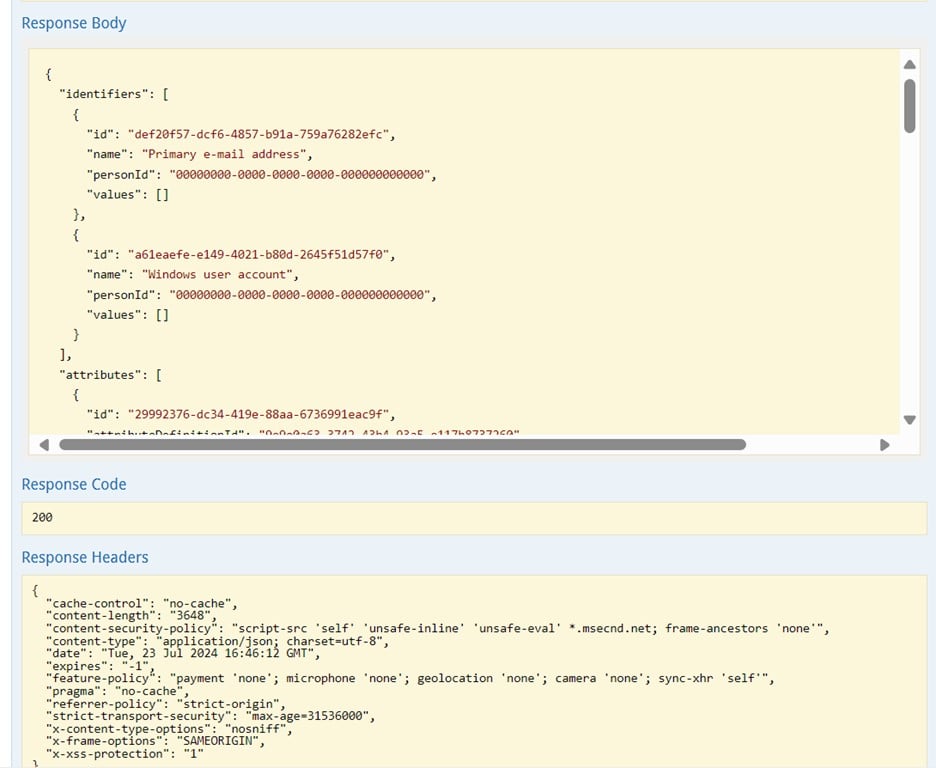Click the vertical scrollbar up arrow

(x=909, y=65)
